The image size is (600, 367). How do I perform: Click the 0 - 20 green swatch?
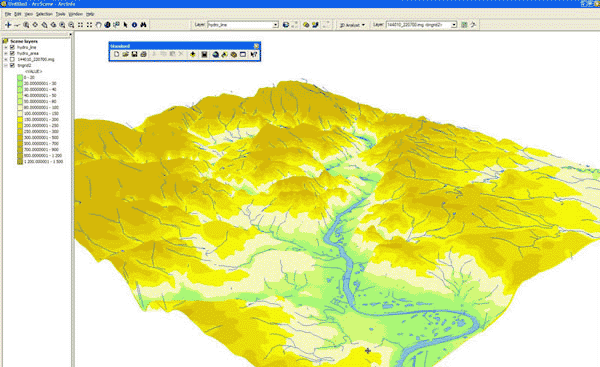tap(20, 77)
